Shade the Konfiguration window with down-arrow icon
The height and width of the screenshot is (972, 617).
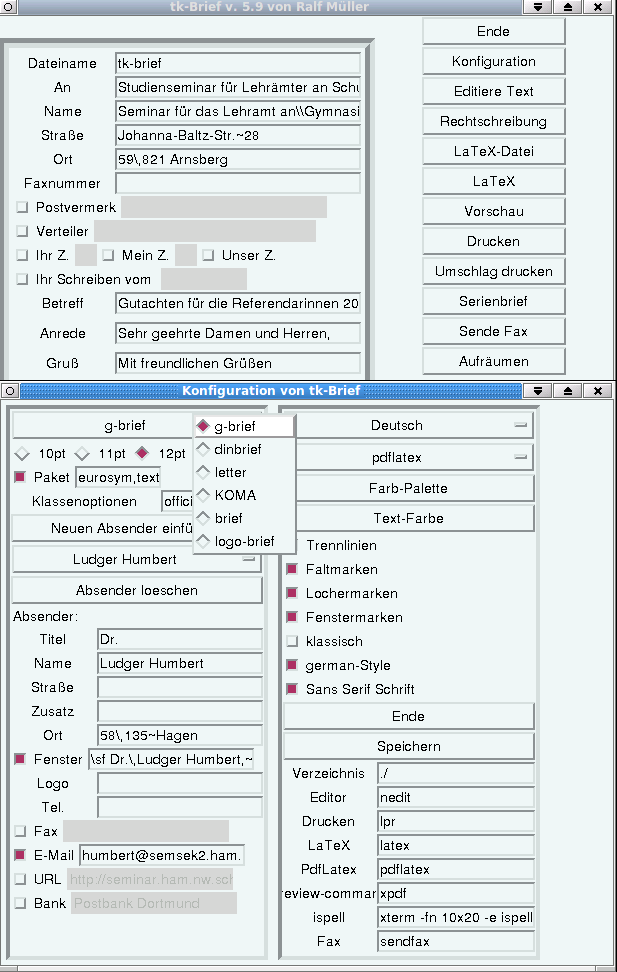tap(538, 391)
